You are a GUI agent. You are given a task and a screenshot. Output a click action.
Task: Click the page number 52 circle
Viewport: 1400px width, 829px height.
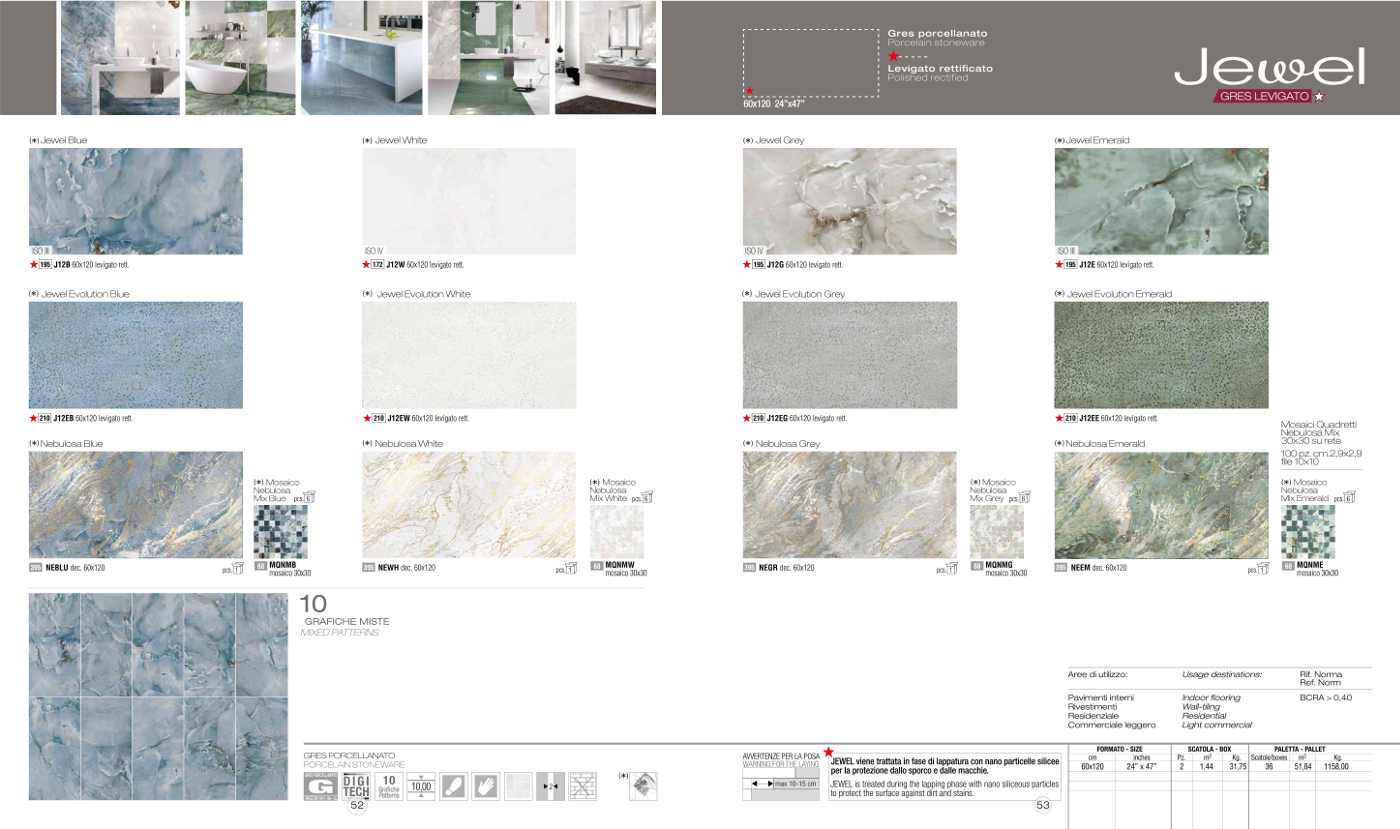[x=357, y=807]
